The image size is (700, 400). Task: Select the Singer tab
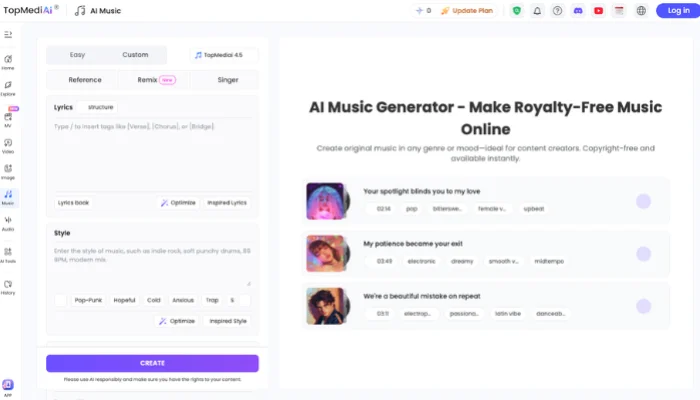click(x=227, y=80)
